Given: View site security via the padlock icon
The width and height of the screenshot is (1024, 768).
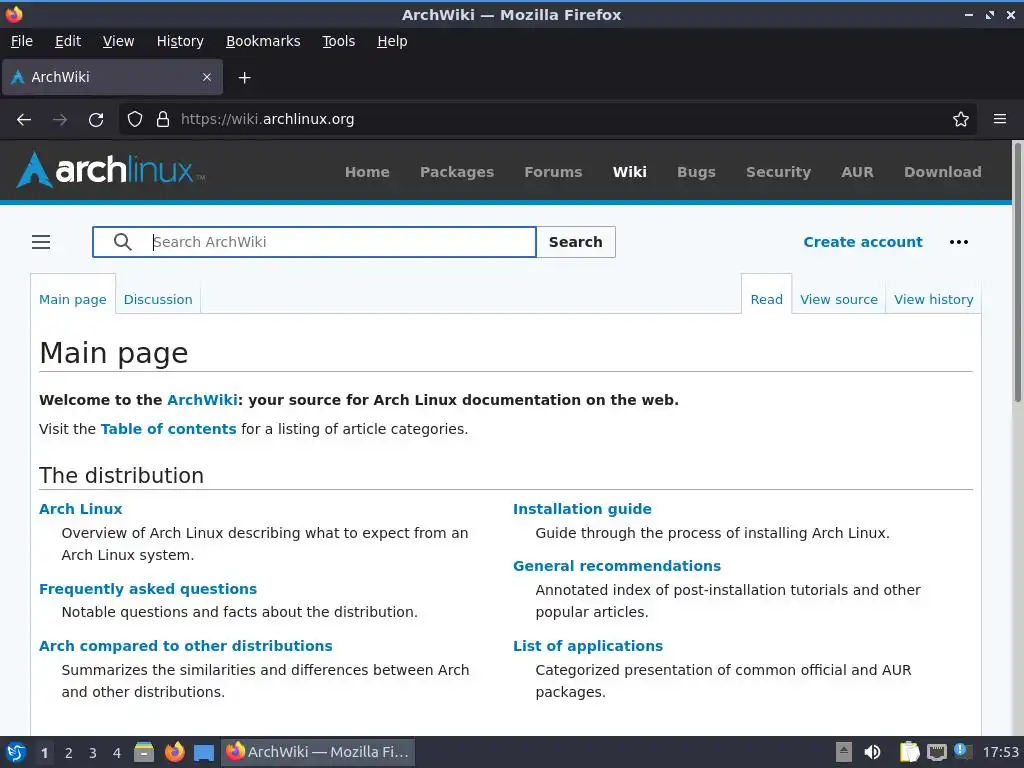Looking at the screenshot, I should point(163,120).
